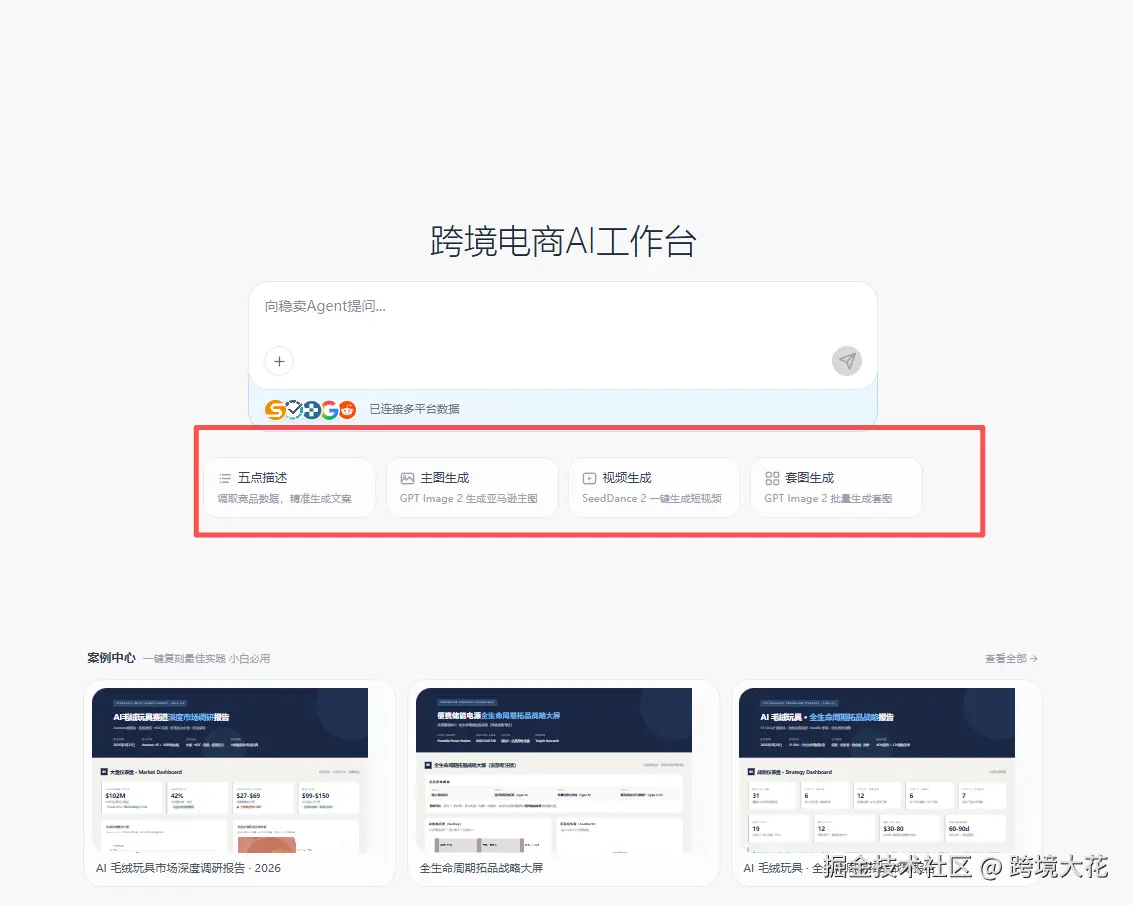
Task: Open the GPT Image 套图生成 card
Action: click(836, 487)
